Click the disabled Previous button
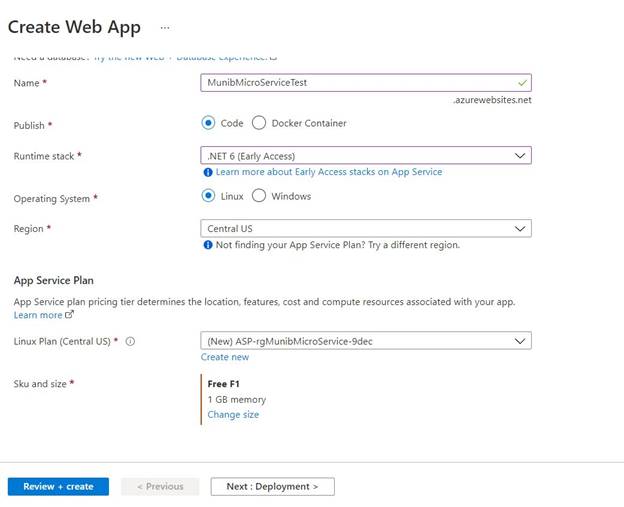 click(x=160, y=486)
